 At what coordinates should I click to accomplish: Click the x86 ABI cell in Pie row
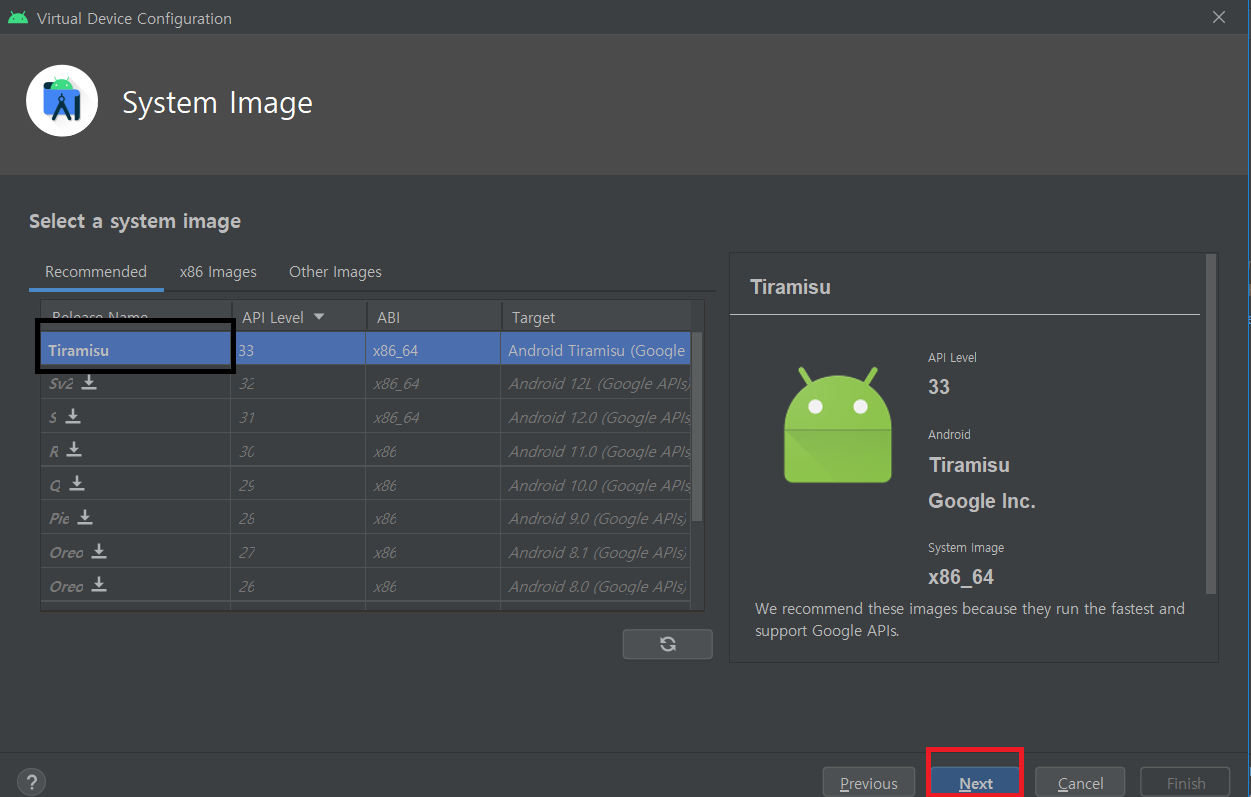coord(434,518)
